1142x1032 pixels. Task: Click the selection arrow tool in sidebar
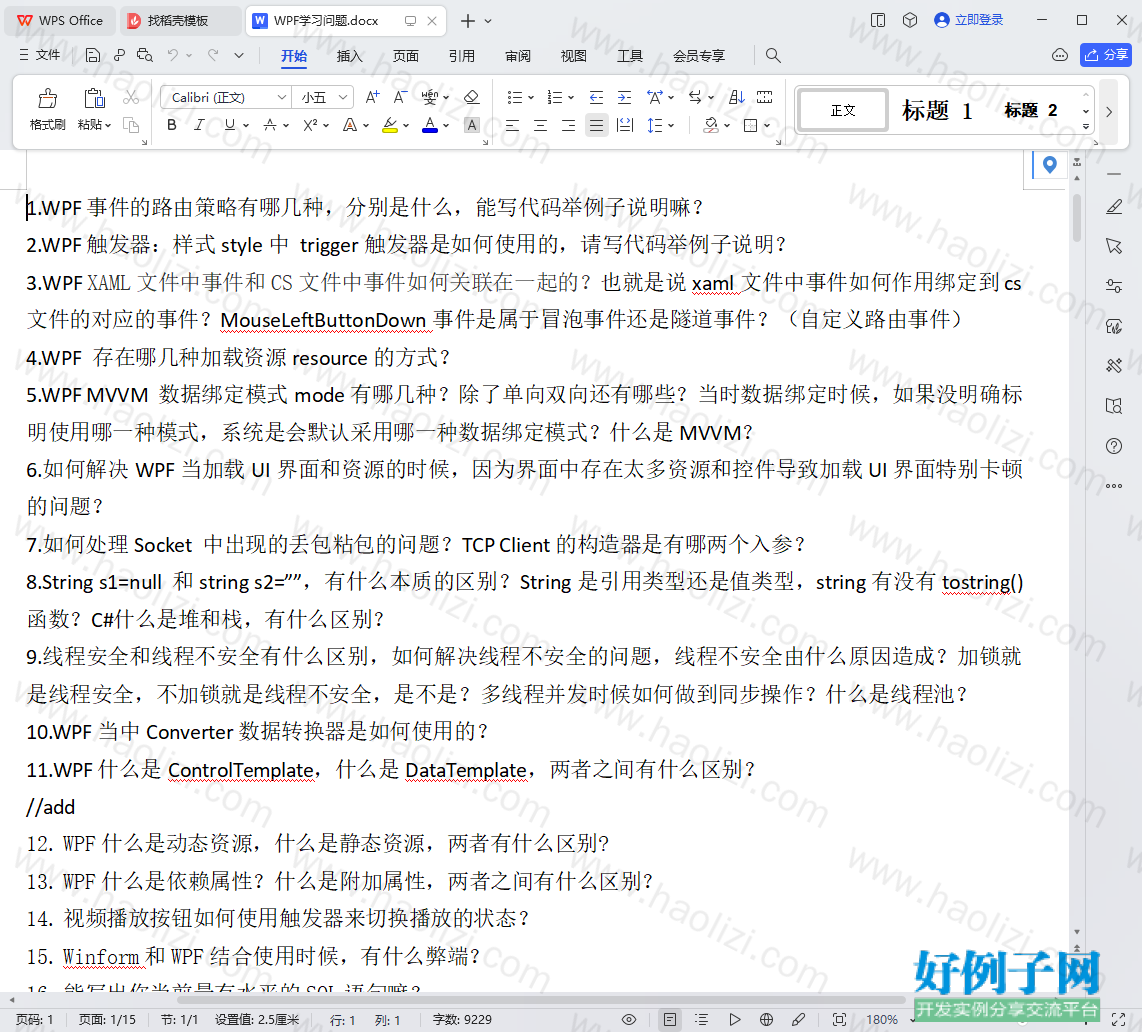[1114, 246]
